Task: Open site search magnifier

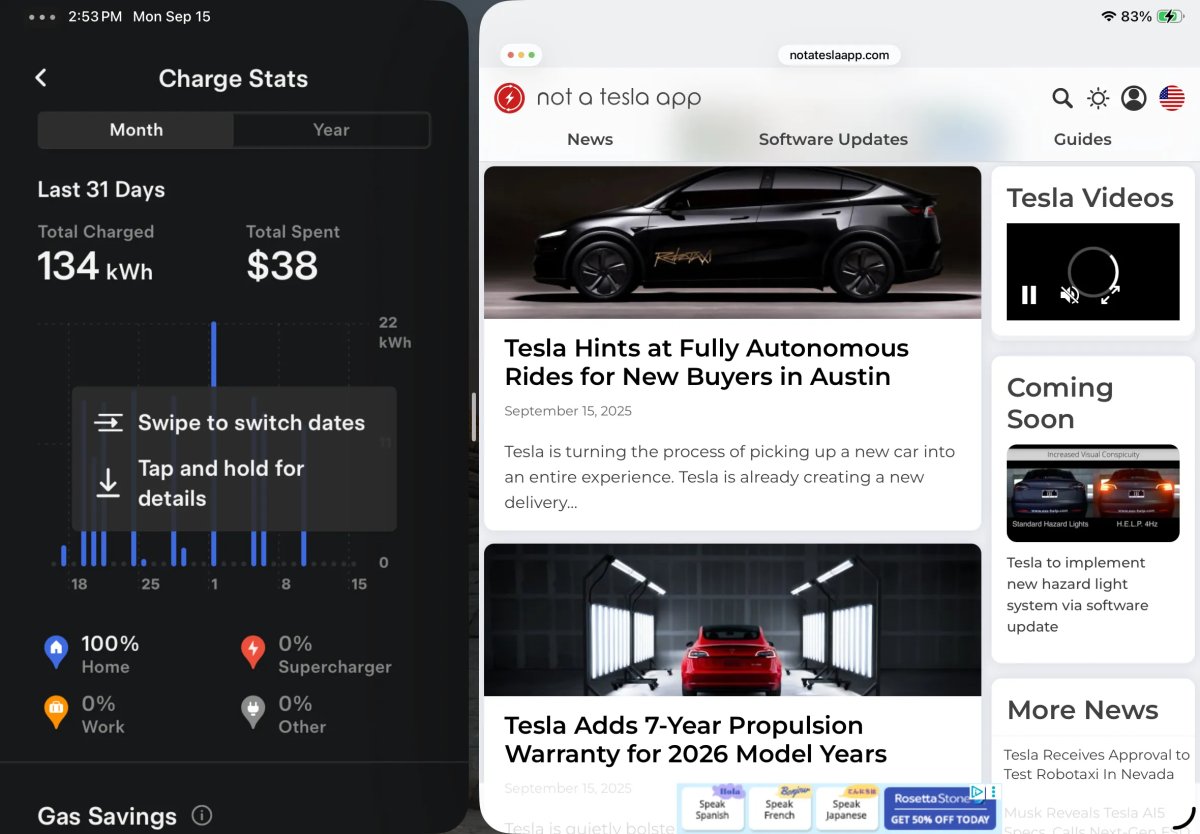Action: [1062, 98]
